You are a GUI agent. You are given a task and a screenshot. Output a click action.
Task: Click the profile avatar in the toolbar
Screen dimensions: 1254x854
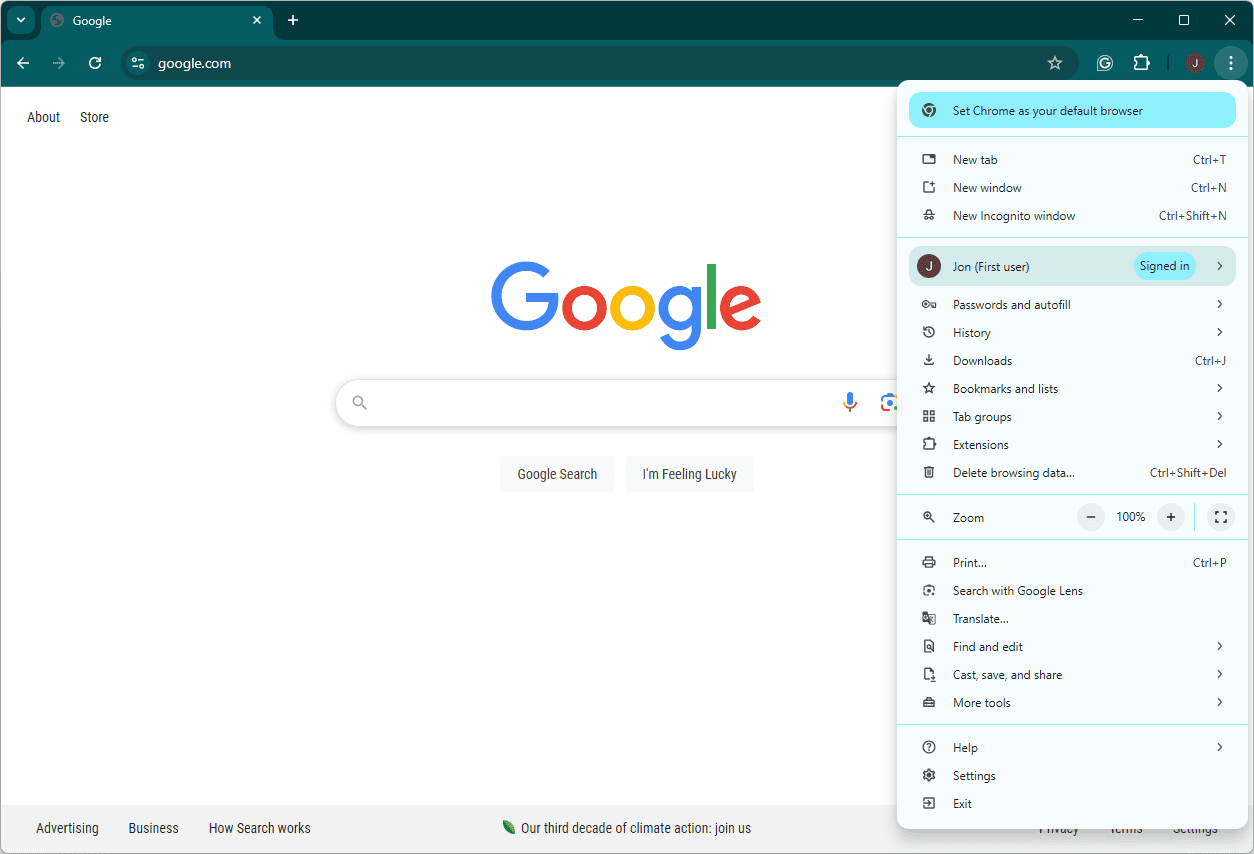1194,63
